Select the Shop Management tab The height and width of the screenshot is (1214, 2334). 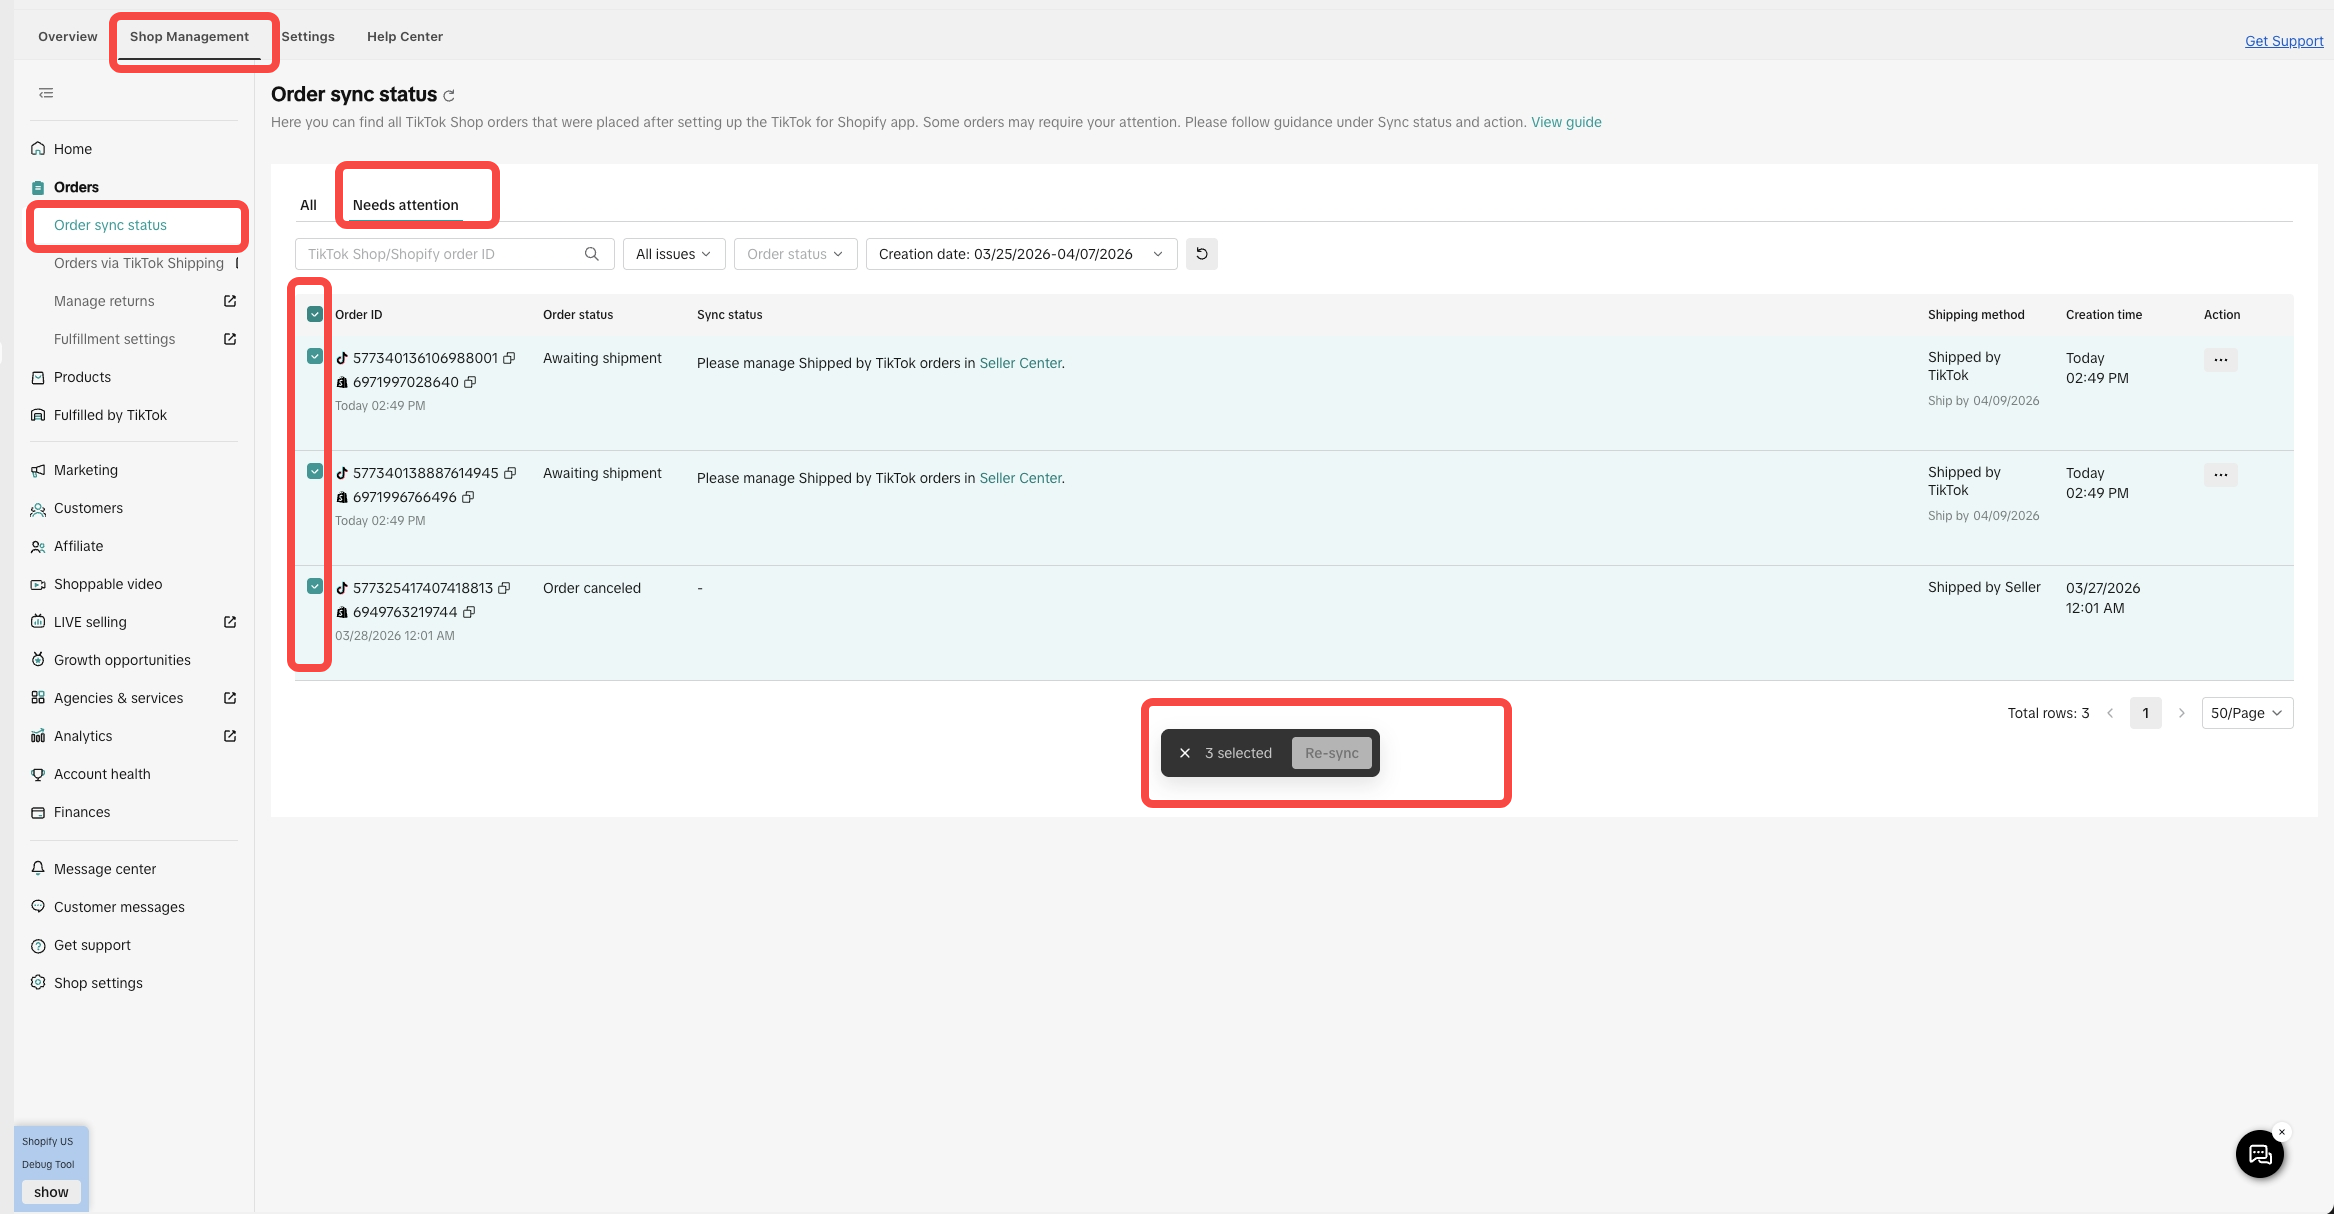click(x=189, y=37)
